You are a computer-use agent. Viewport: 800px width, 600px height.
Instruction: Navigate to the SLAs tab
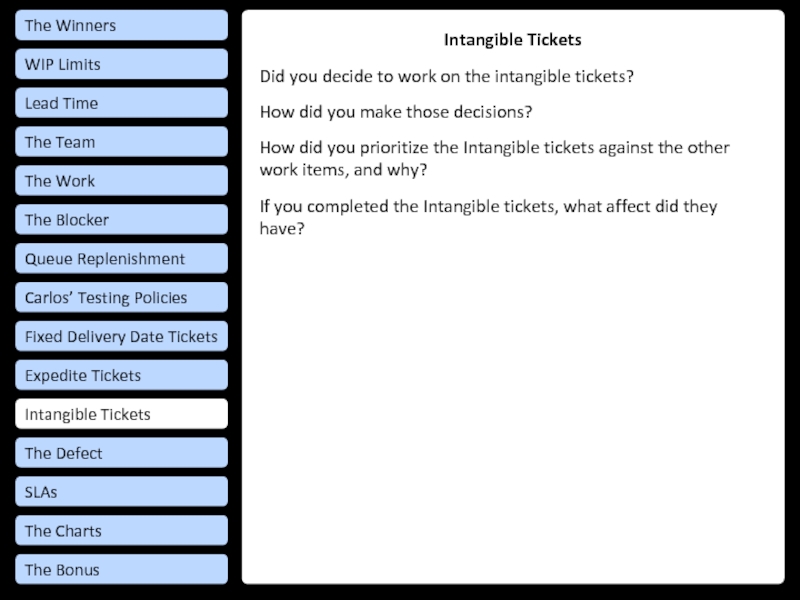pyautogui.click(x=121, y=492)
